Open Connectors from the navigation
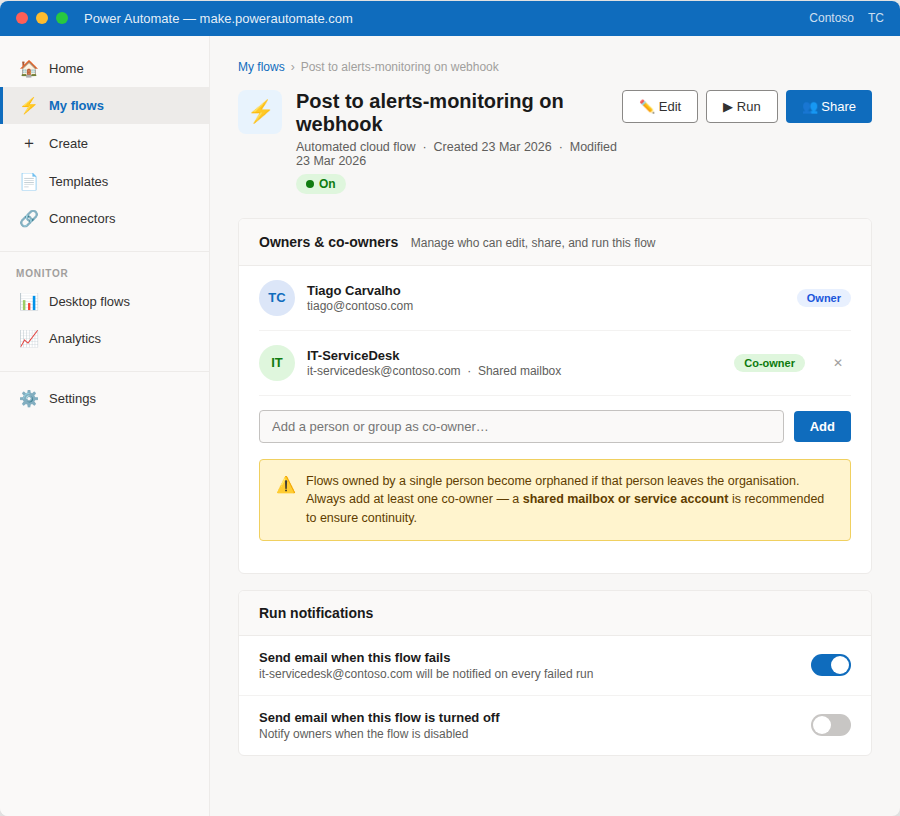This screenshot has width=900, height=816. click(x=106, y=219)
